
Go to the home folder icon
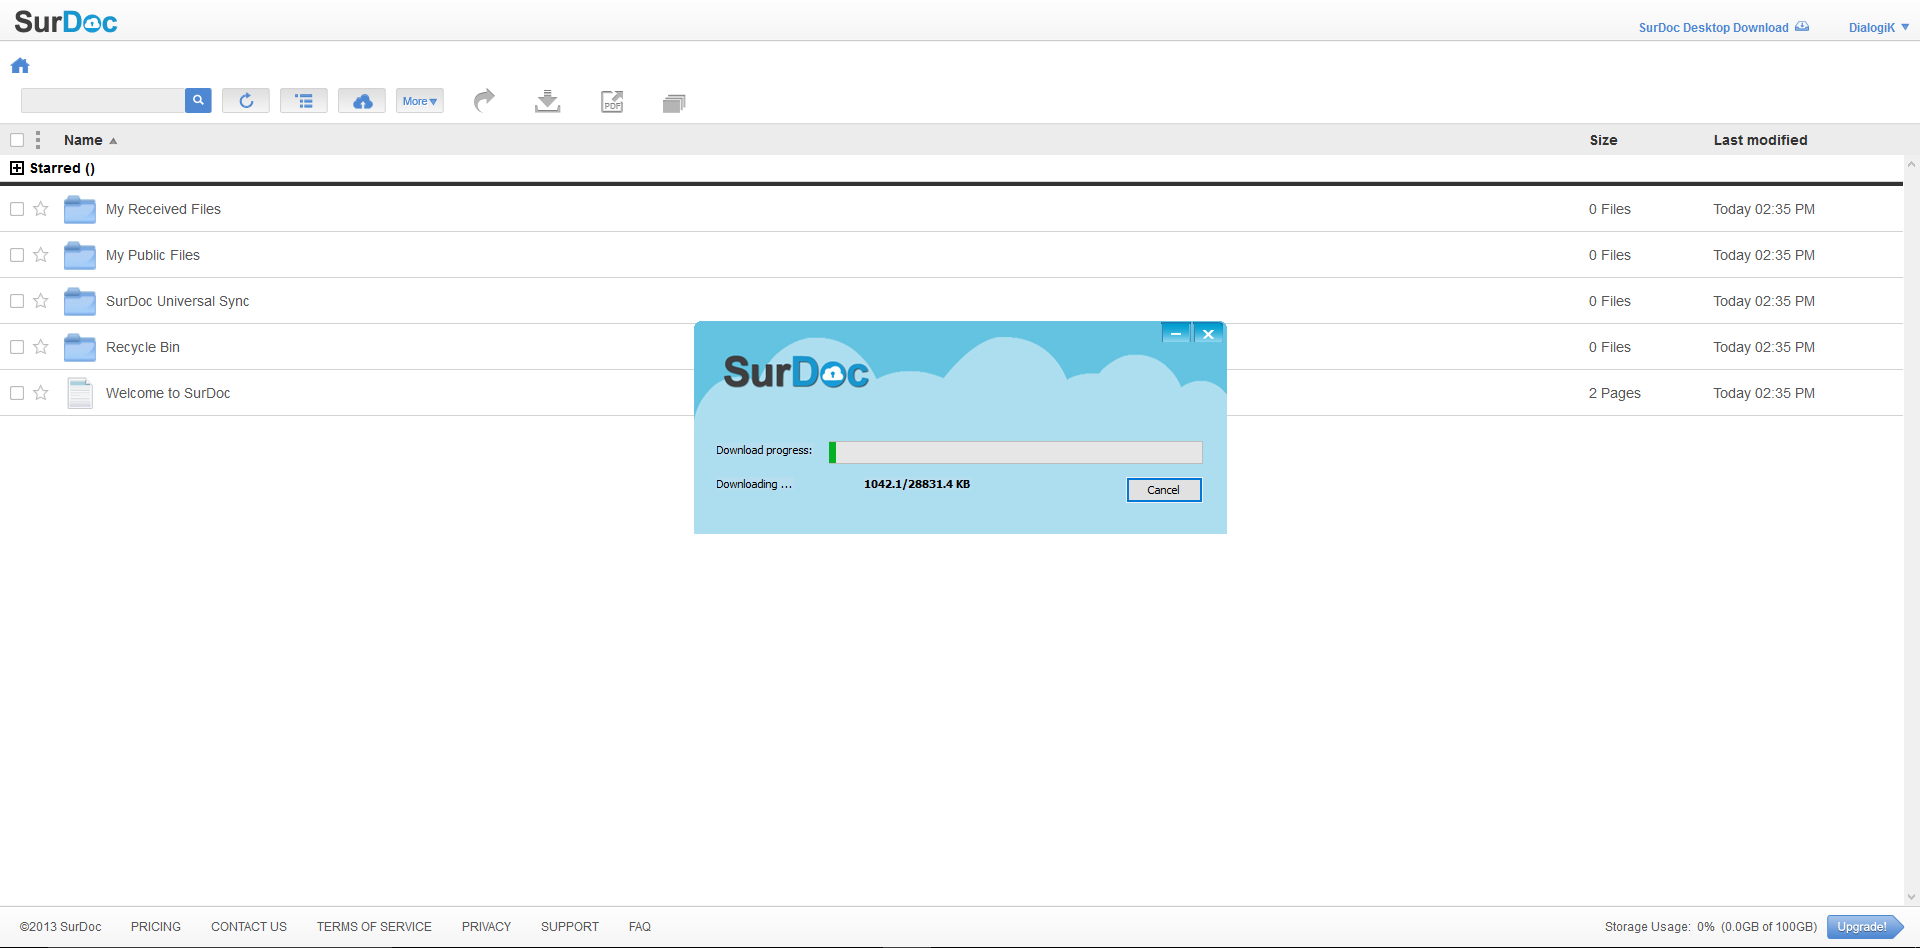[x=20, y=66]
